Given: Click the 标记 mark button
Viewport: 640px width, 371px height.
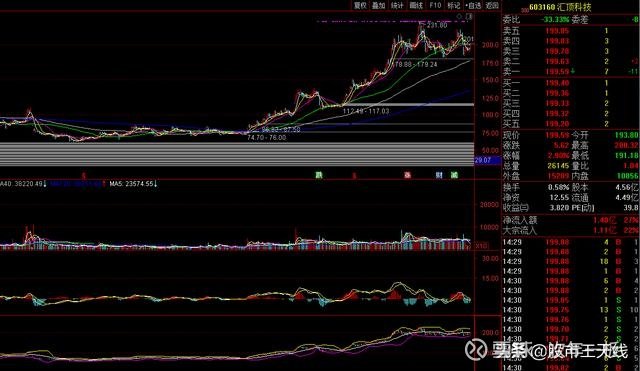Looking at the screenshot, I should pyautogui.click(x=454, y=5).
